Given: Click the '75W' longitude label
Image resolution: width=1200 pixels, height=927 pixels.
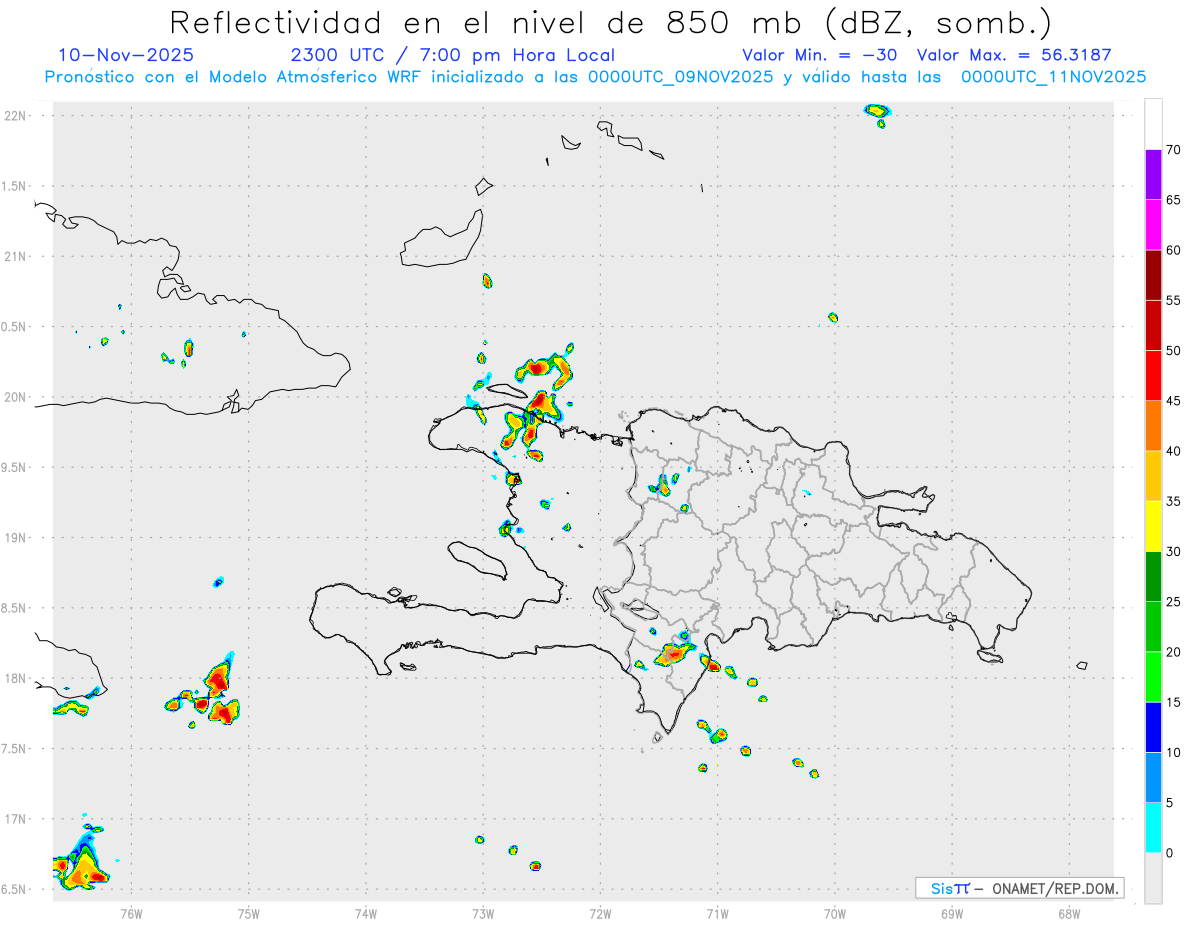Looking at the screenshot, I should tap(249, 912).
